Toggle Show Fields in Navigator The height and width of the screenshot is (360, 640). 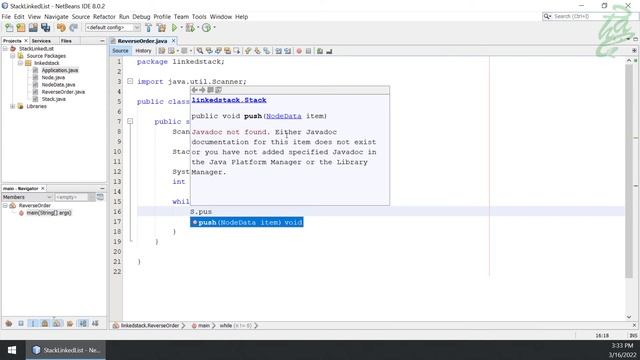point(21,323)
